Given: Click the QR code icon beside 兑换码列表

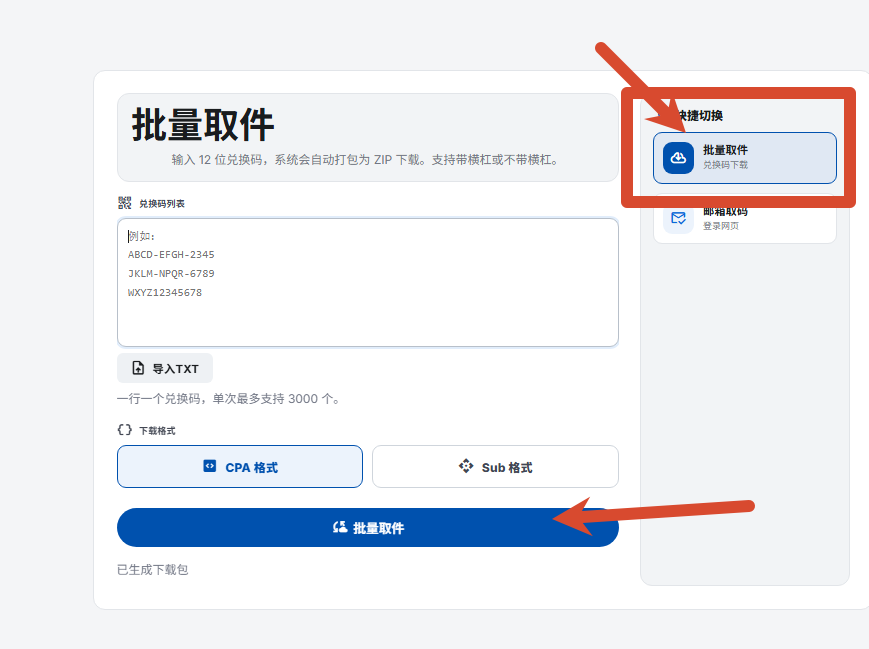Looking at the screenshot, I should click(125, 203).
